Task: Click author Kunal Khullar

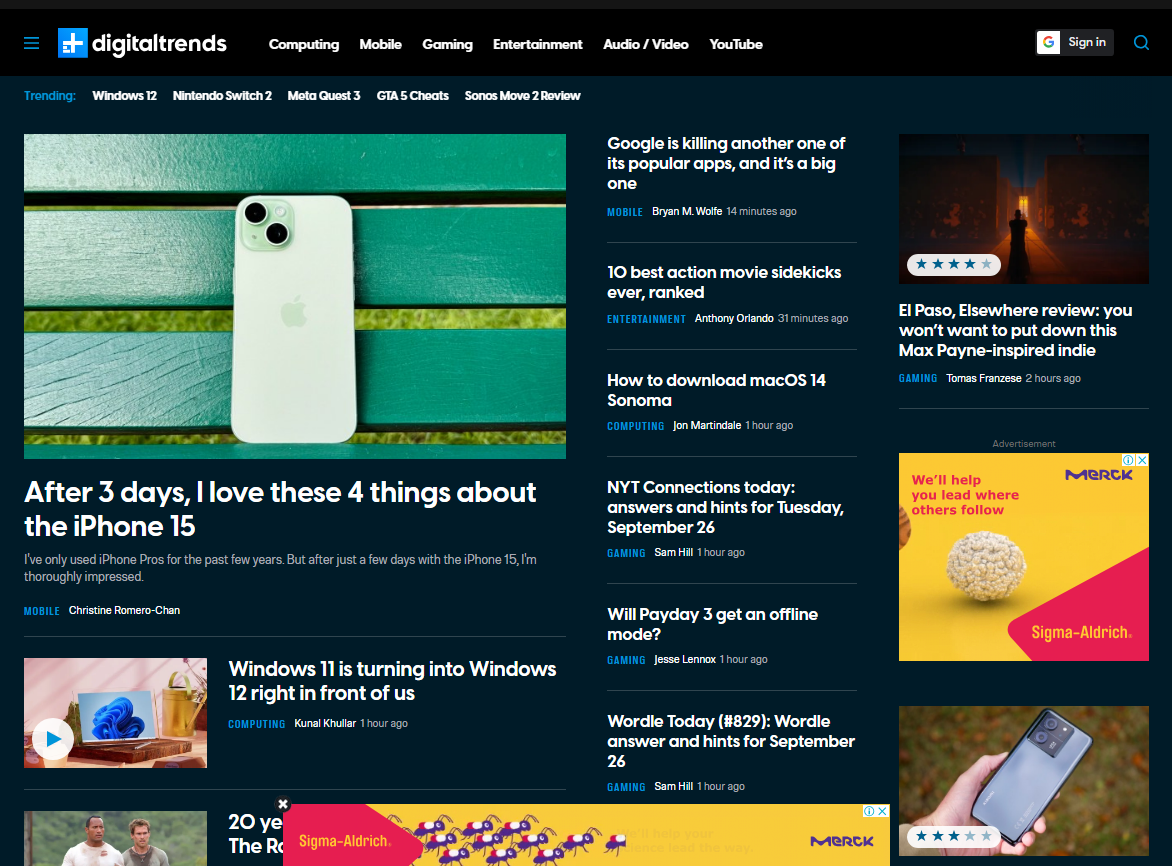Action: pyautogui.click(x=325, y=723)
